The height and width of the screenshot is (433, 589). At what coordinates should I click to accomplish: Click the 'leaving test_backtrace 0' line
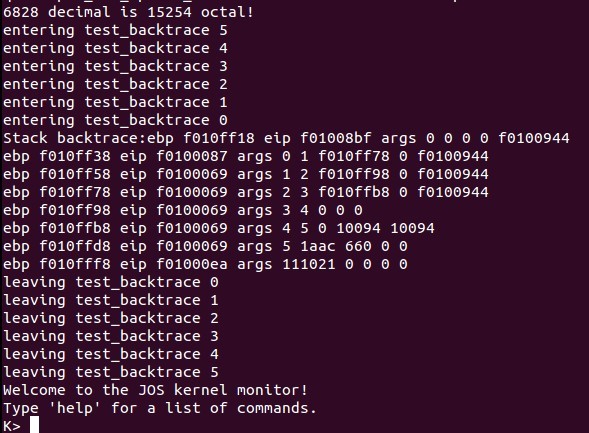click(111, 282)
